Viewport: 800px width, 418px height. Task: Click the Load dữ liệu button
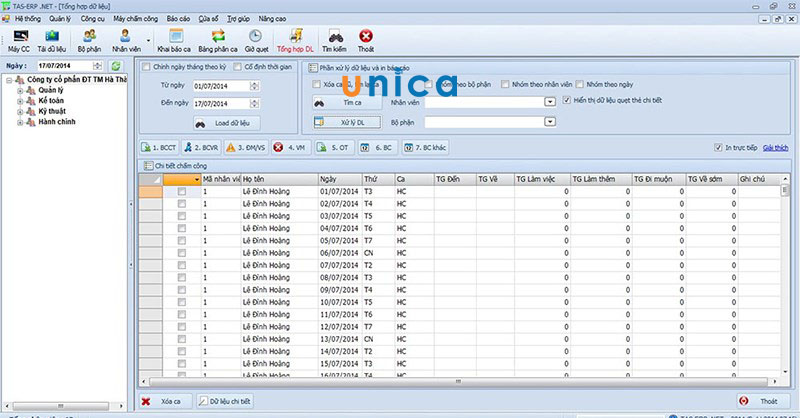229,122
